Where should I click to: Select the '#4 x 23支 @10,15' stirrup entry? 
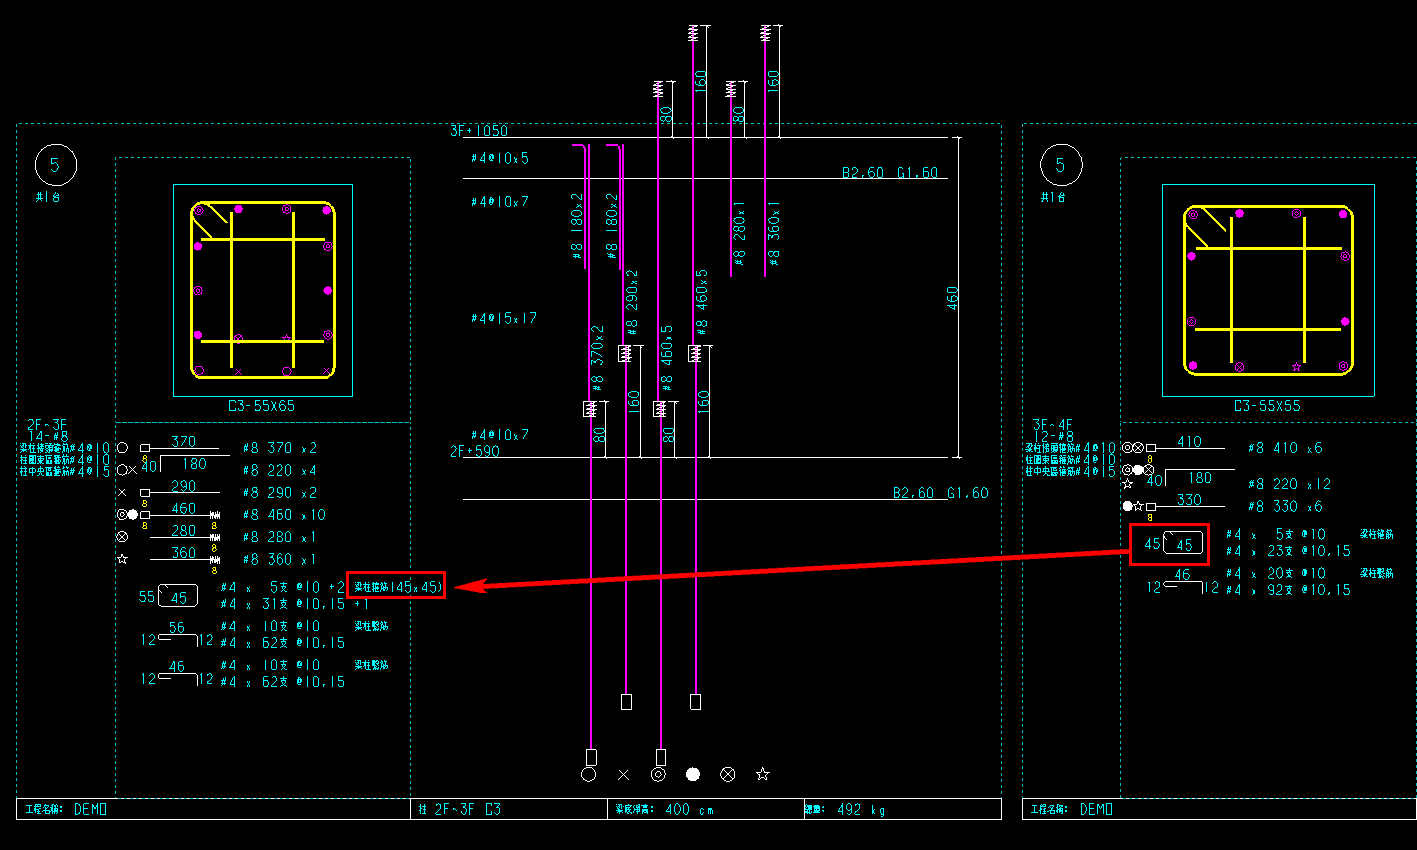coord(1289,551)
